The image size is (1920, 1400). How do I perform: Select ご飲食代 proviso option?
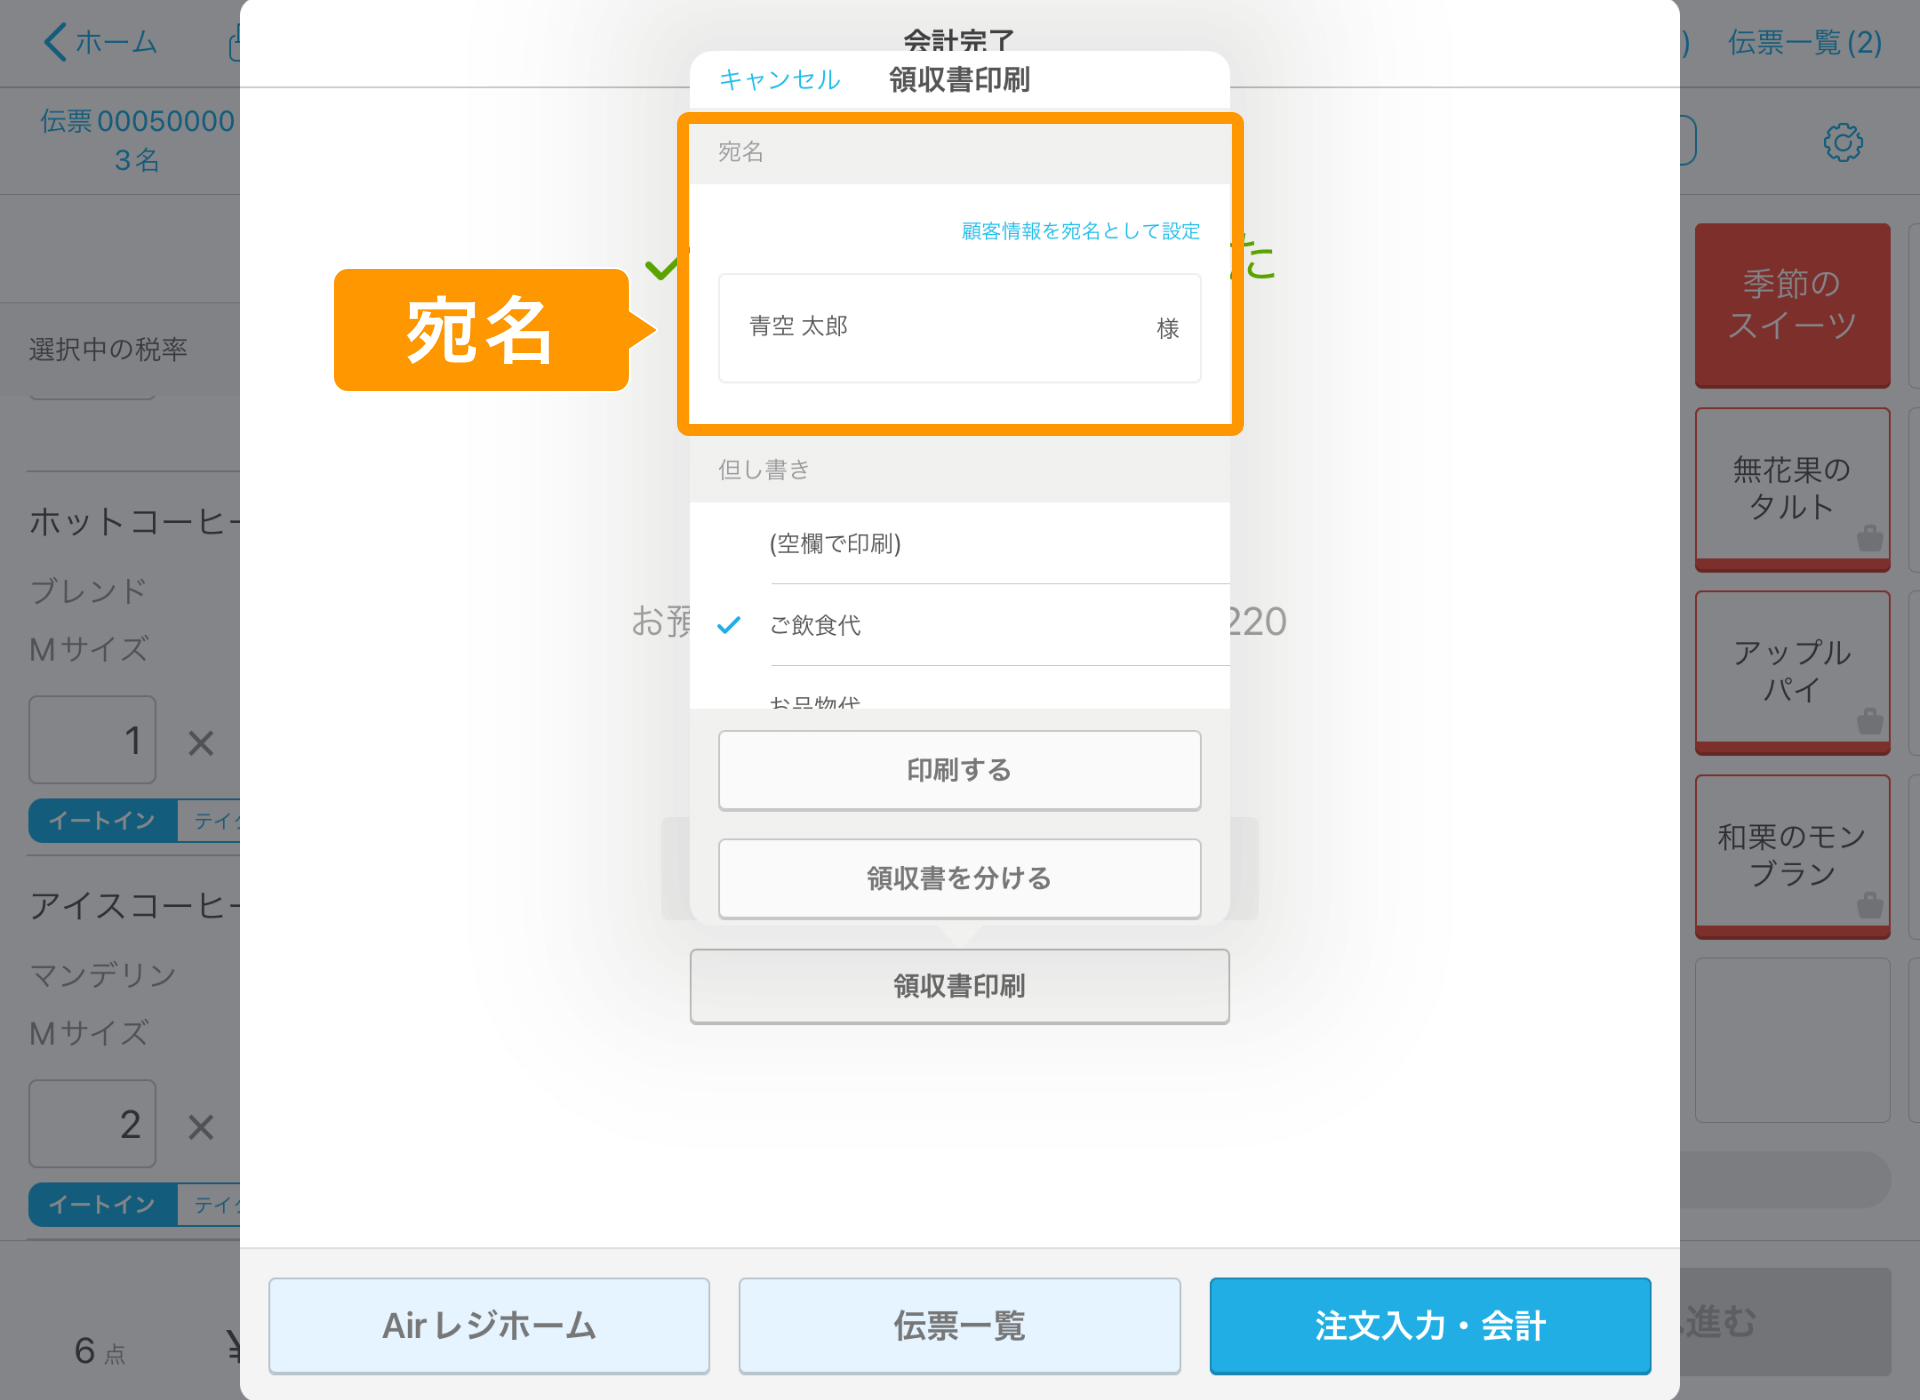click(960, 625)
